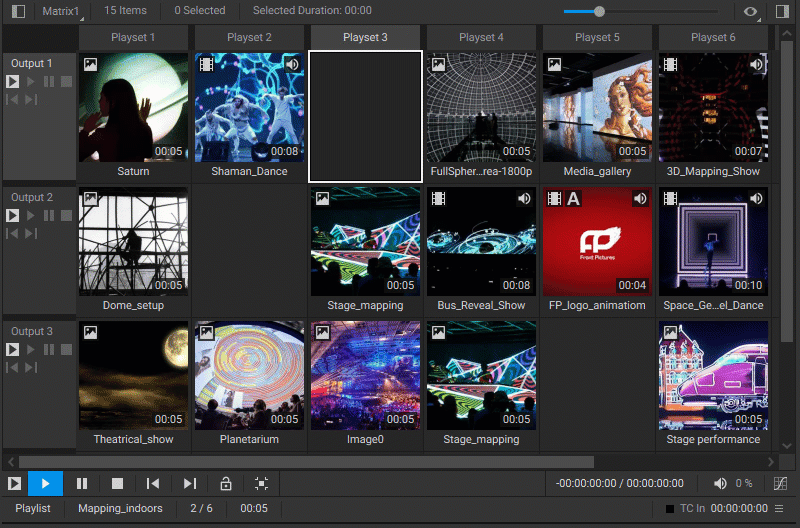
Task: Select the Media_gallery thumbnail
Action: click(x=597, y=108)
